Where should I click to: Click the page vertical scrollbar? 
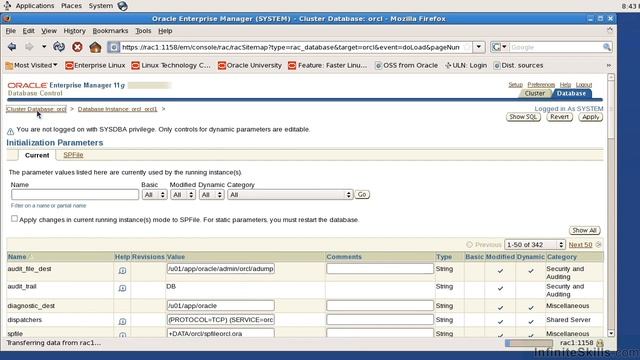pos(611,205)
